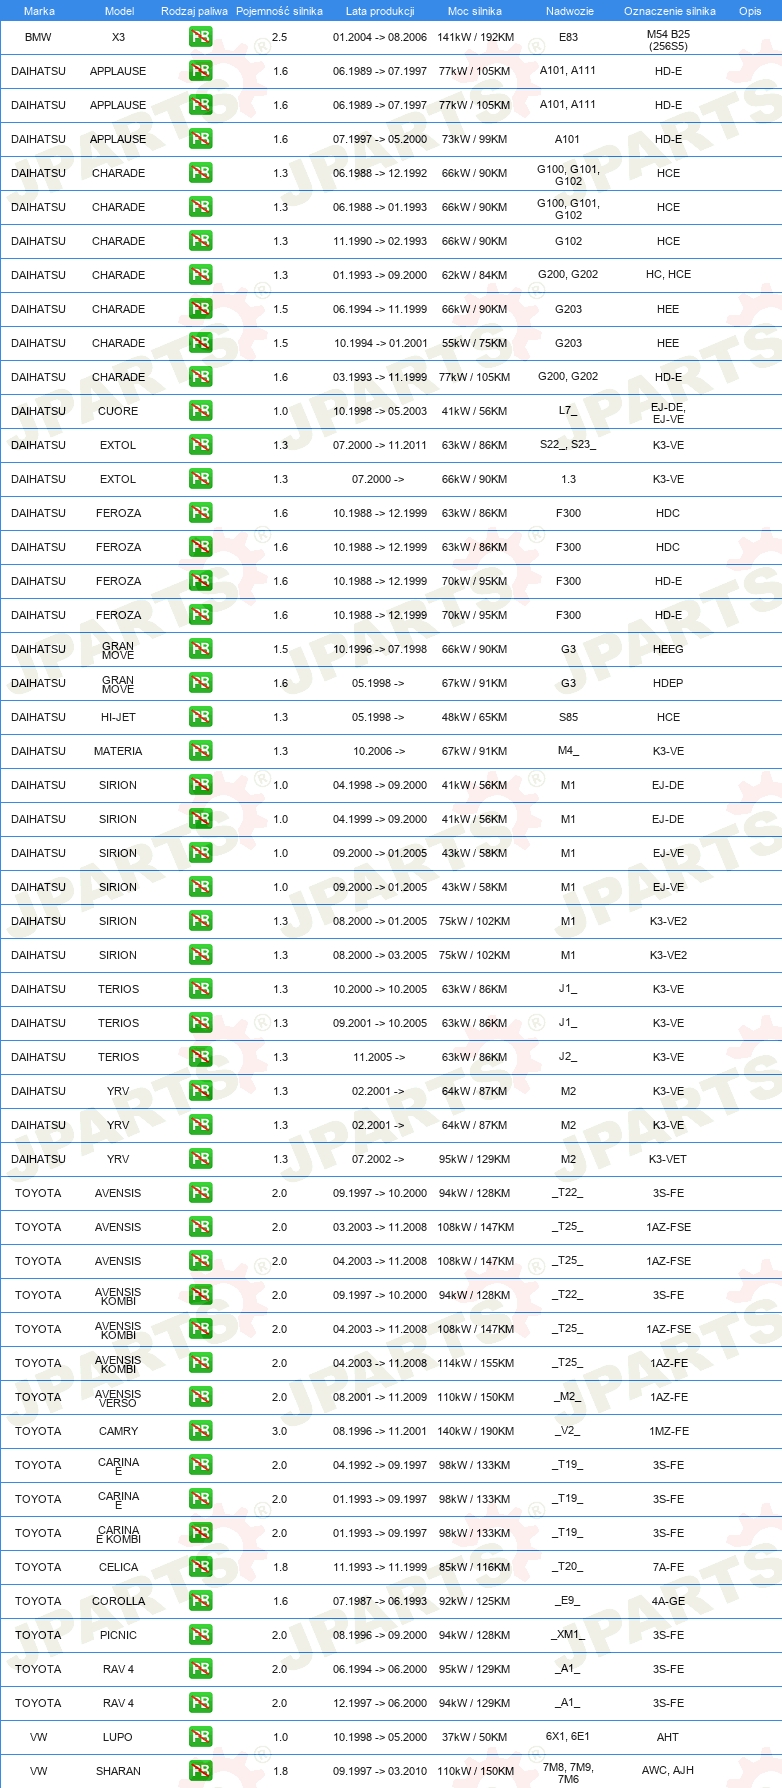Click the fuel icon in the YRV K3-VET row
Image resolution: width=782 pixels, height=1788 pixels.
pos(200,1159)
